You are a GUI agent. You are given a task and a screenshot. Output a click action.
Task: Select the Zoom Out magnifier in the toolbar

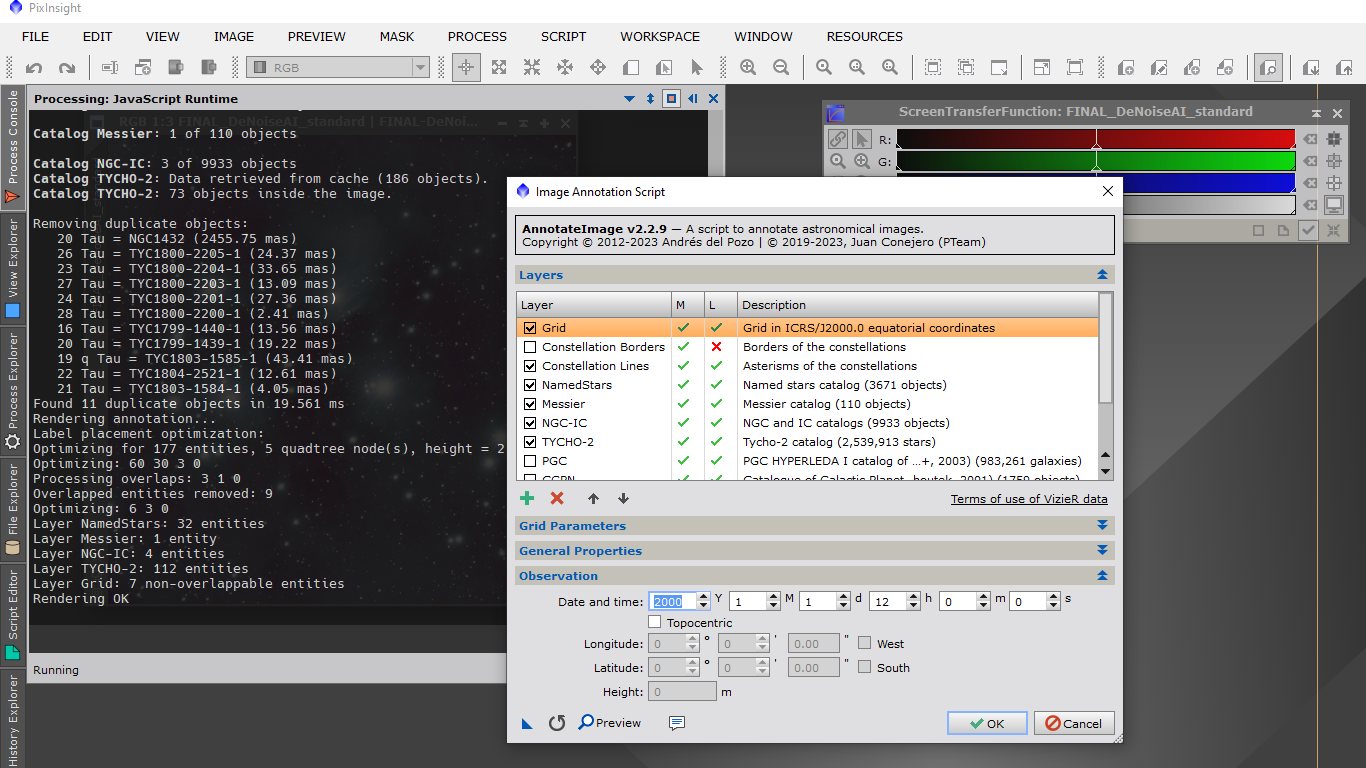(x=781, y=67)
